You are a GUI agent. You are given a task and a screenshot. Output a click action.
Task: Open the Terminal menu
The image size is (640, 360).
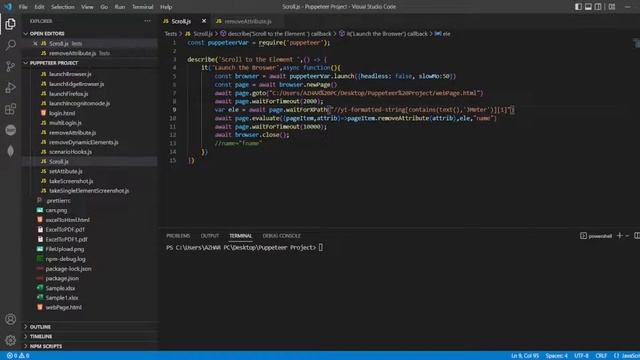click(x=142, y=7)
